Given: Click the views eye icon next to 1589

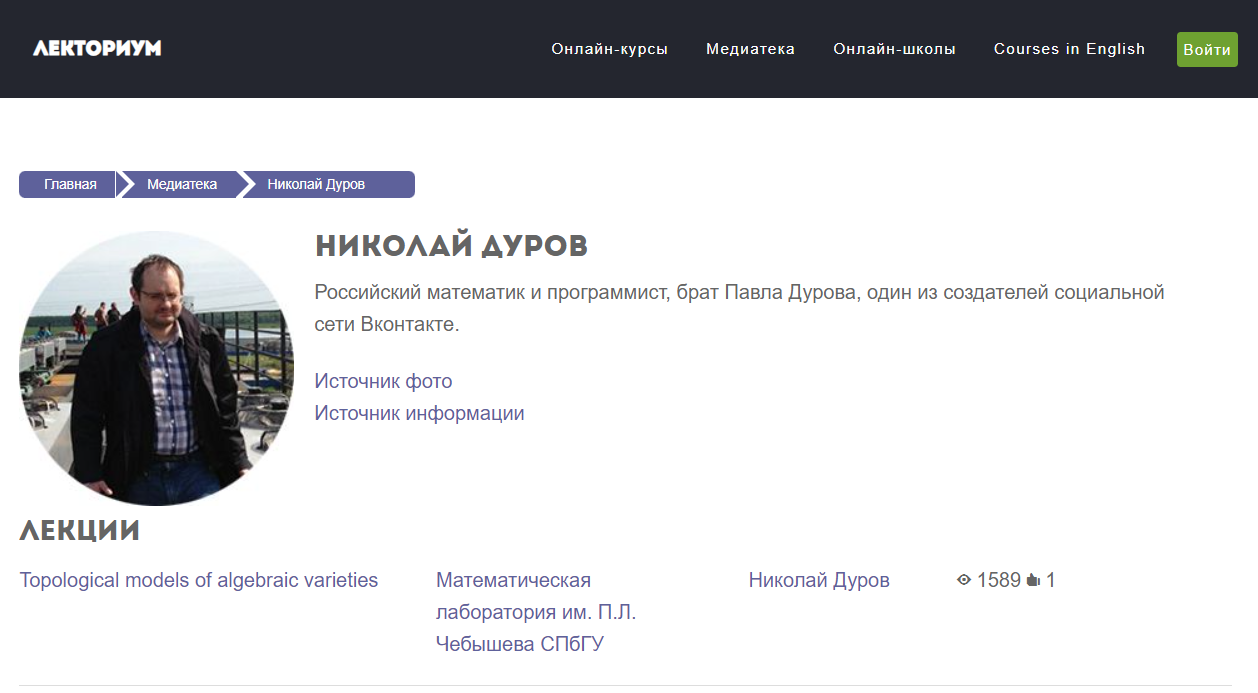Looking at the screenshot, I should click(963, 579).
